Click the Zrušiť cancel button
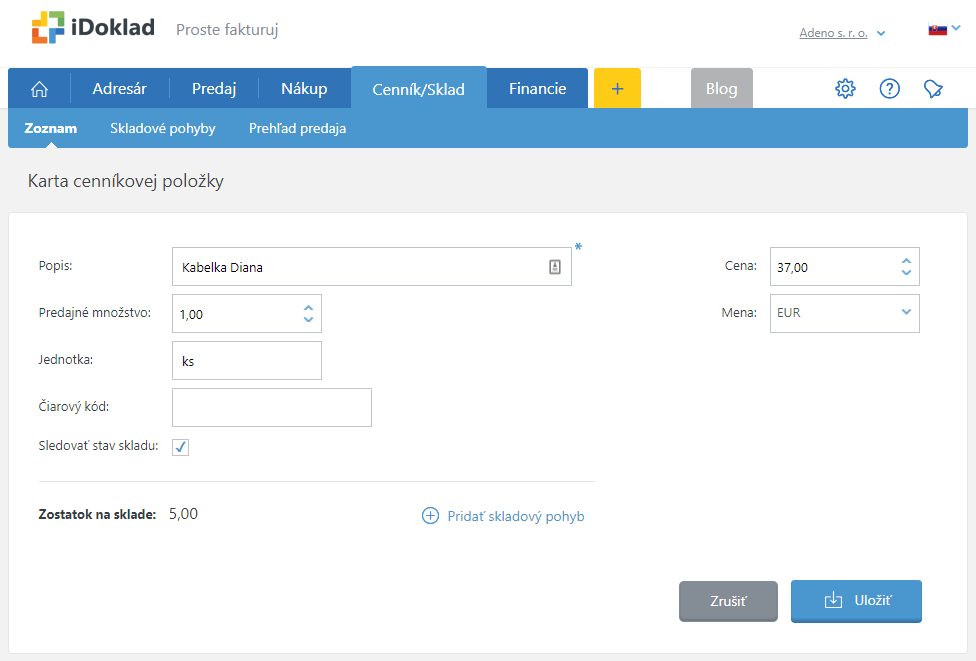The width and height of the screenshot is (976, 661). [728, 601]
